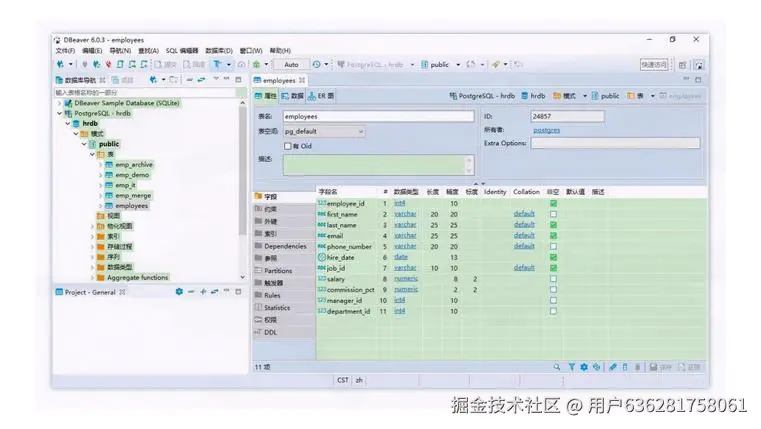Open the SQL 编辑器 menu
761x429 pixels.
click(x=182, y=50)
